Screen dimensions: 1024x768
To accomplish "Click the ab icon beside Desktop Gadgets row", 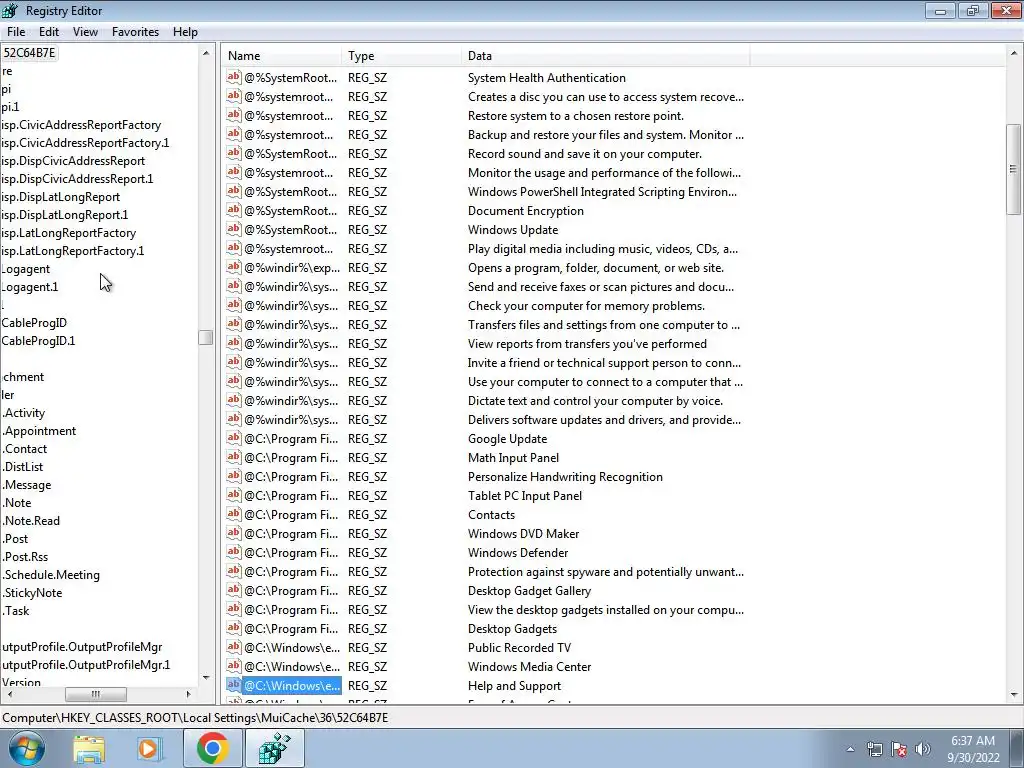I will 234,628.
